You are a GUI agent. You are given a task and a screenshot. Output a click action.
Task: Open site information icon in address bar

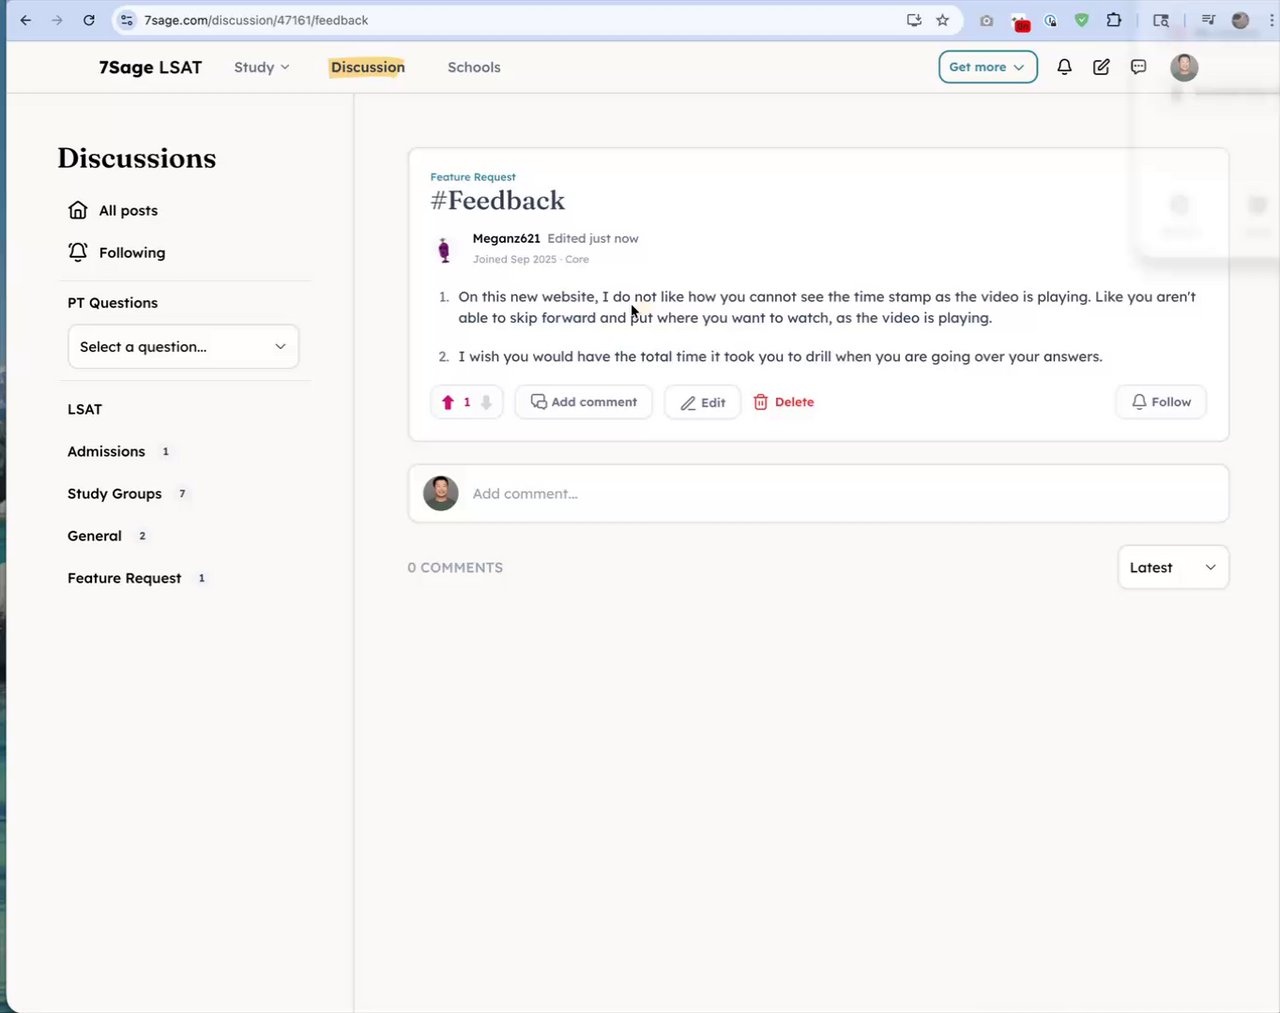tap(126, 20)
